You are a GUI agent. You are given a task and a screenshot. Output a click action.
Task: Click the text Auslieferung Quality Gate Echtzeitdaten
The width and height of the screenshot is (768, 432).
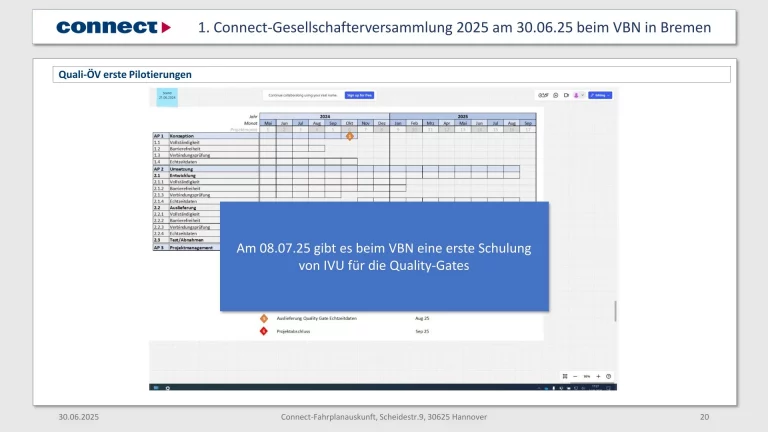(316, 318)
